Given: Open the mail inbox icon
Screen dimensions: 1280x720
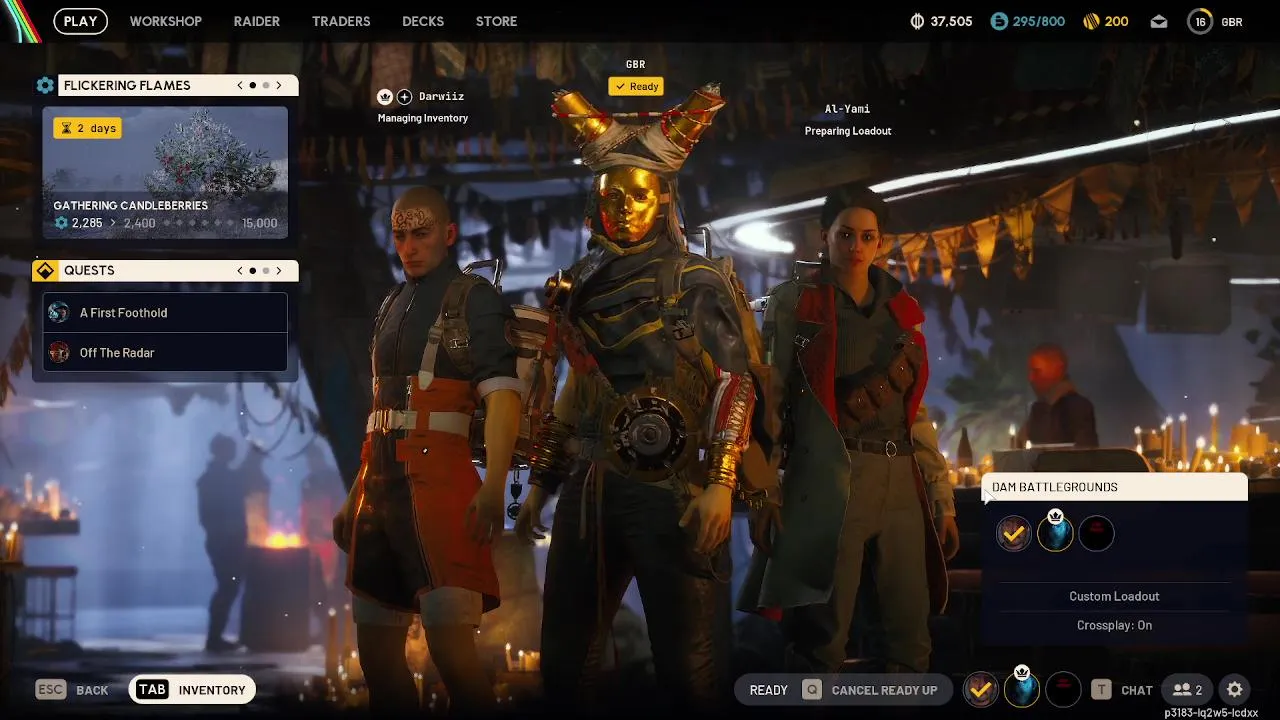Looking at the screenshot, I should (x=1159, y=21).
